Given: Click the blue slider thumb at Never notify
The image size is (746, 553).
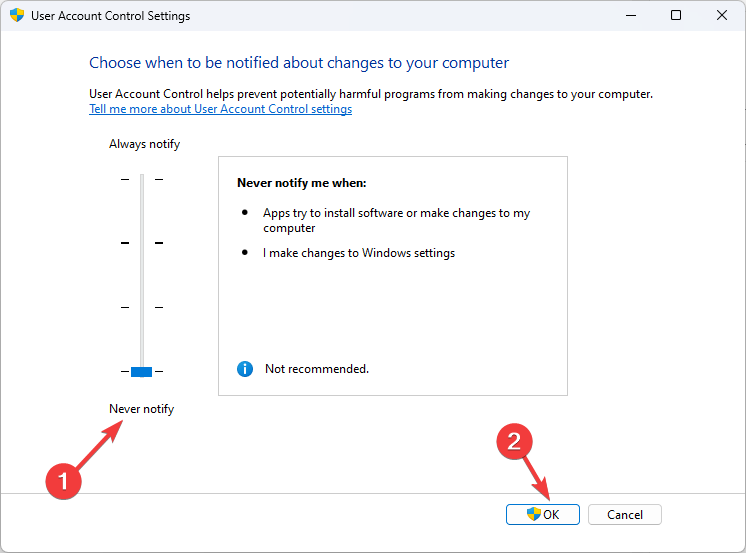Looking at the screenshot, I should (x=141, y=372).
